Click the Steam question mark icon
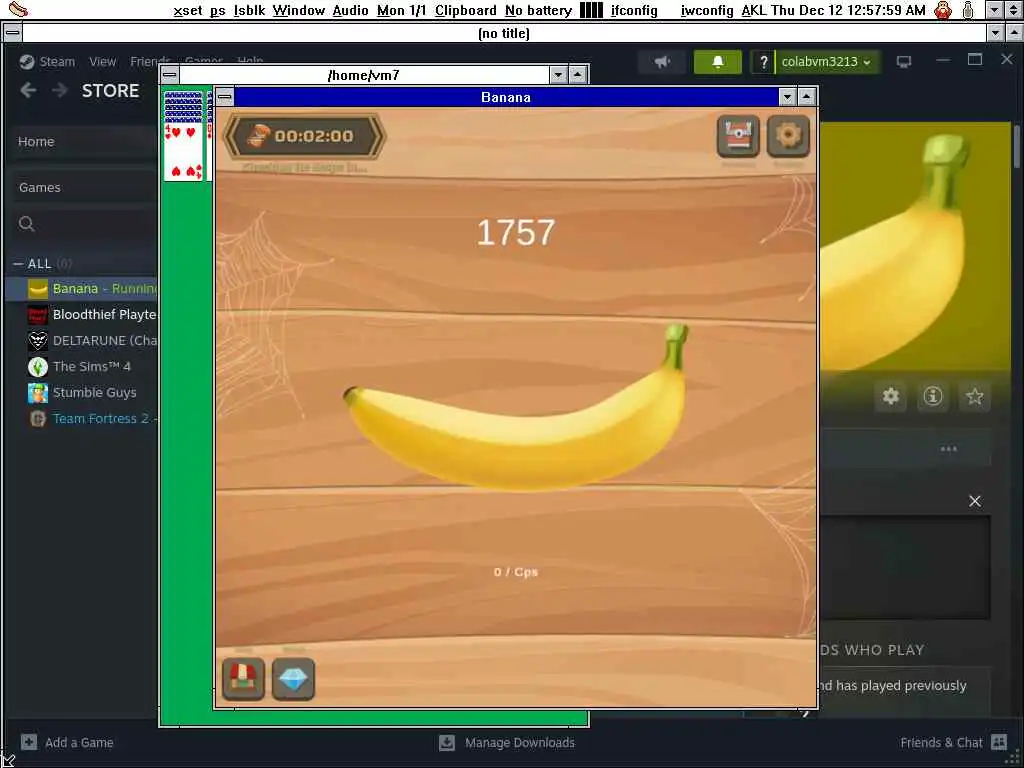The image size is (1024, 768). (763, 62)
